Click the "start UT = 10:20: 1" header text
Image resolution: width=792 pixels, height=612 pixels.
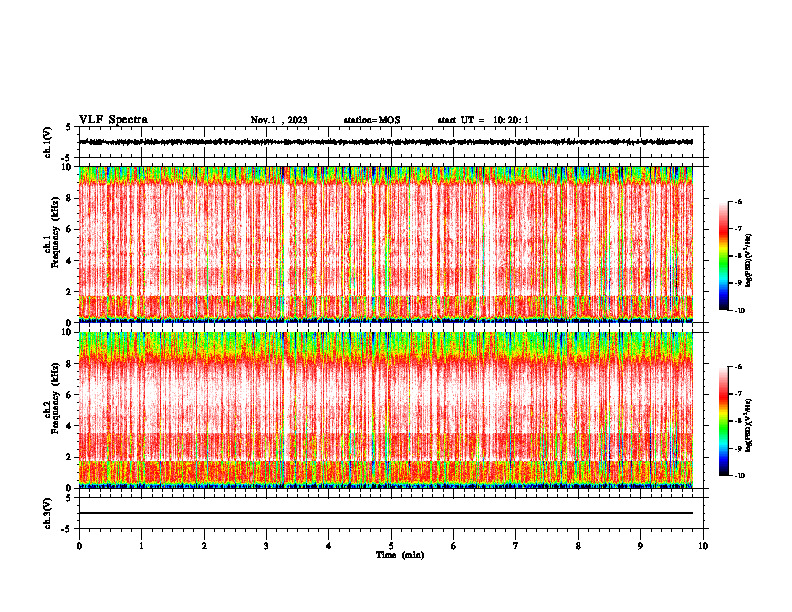(483, 120)
